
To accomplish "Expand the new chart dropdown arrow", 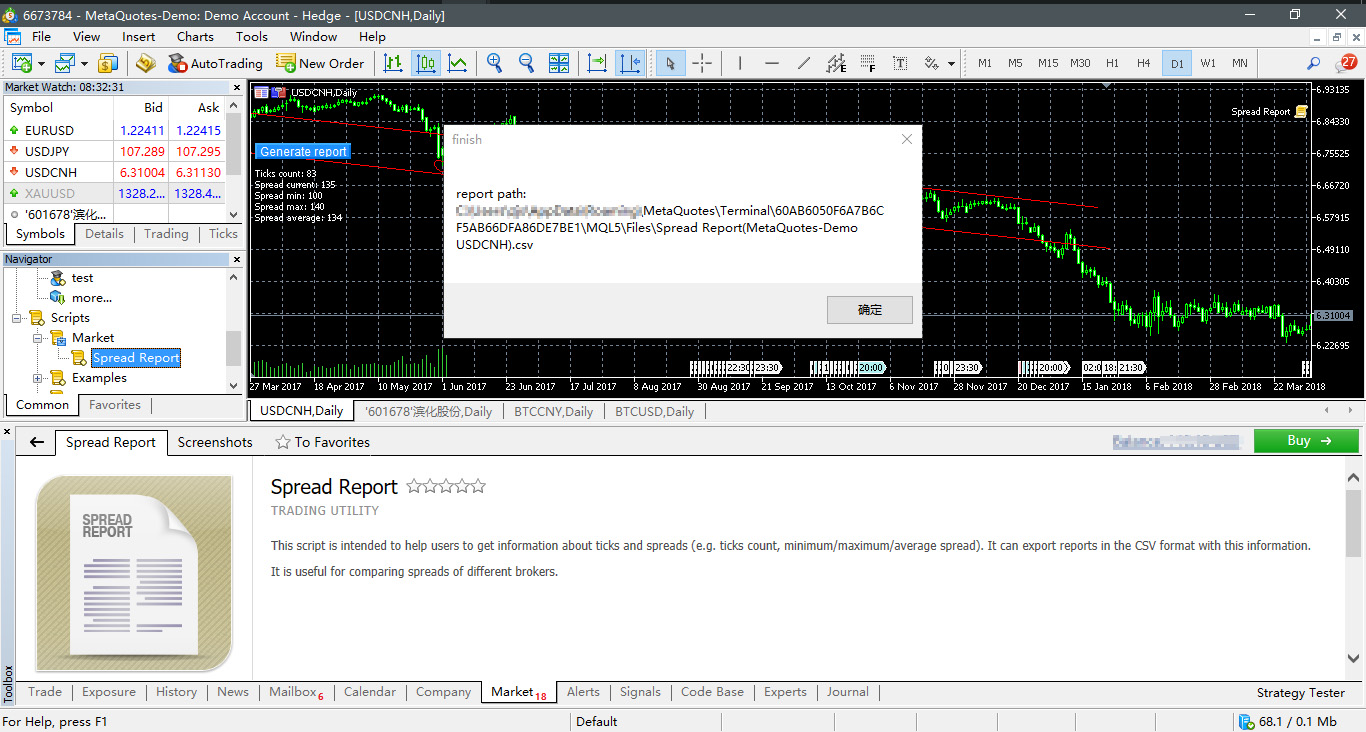I will pos(41,63).
